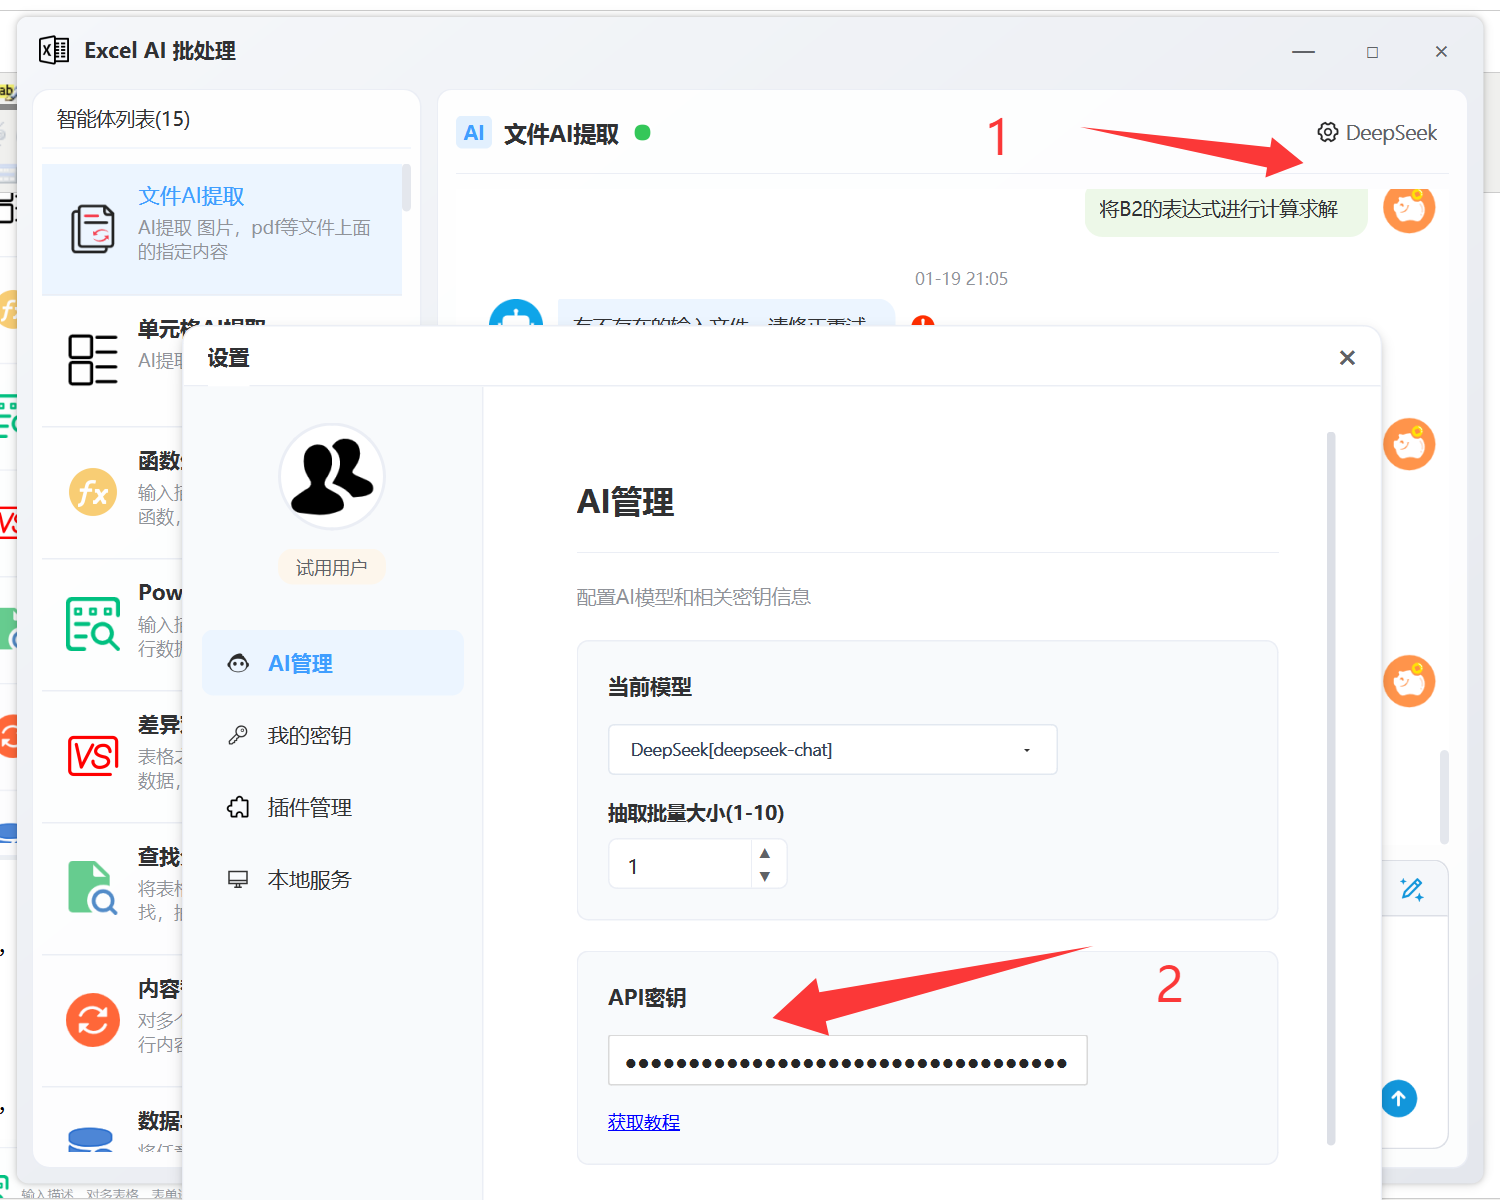Click the magic pen edit icon

click(x=1412, y=889)
